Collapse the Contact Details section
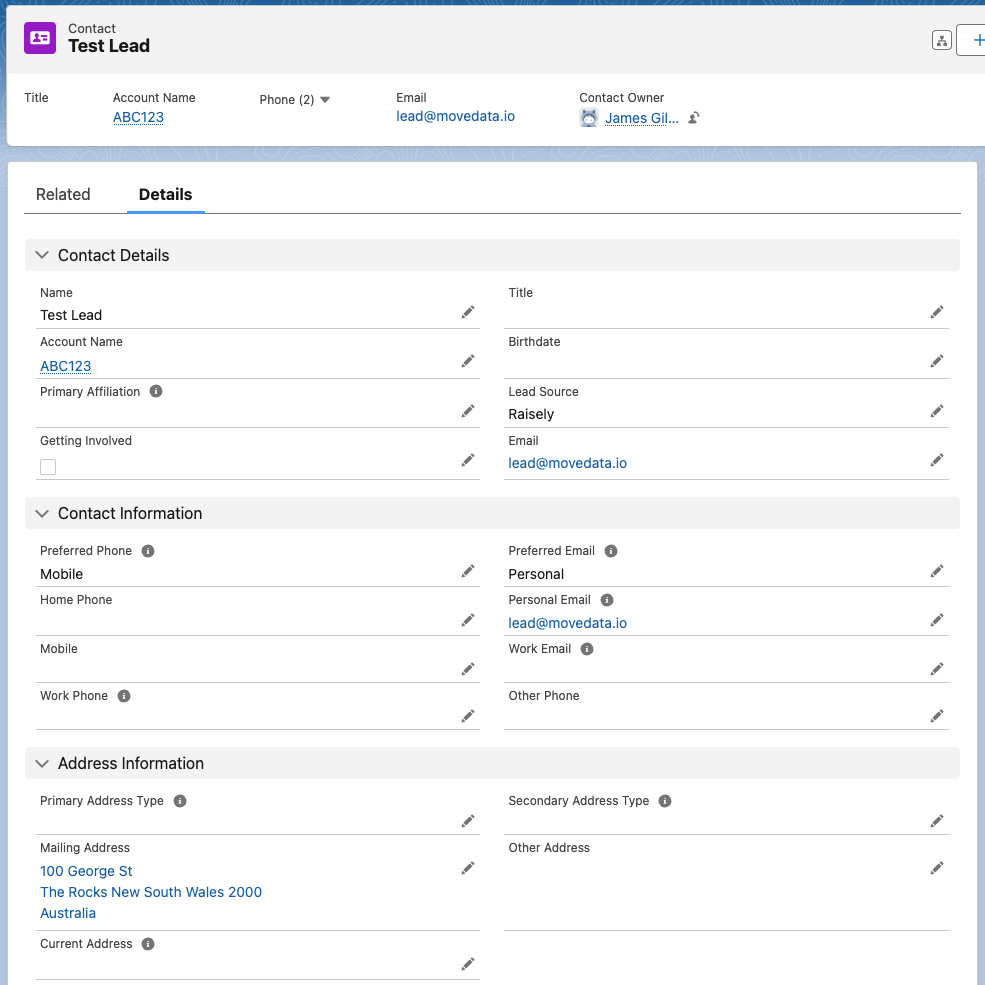Screen dimensions: 985x985 [42, 255]
